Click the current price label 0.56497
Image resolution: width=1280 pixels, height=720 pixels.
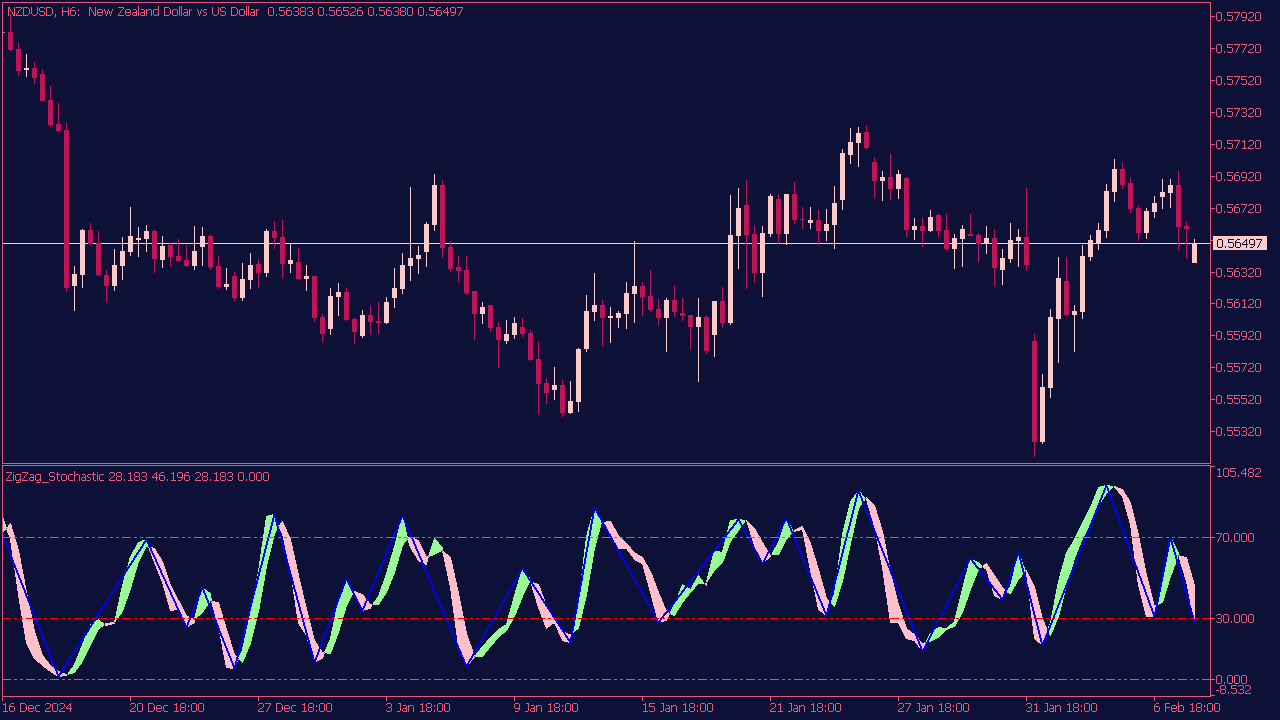coord(1240,244)
